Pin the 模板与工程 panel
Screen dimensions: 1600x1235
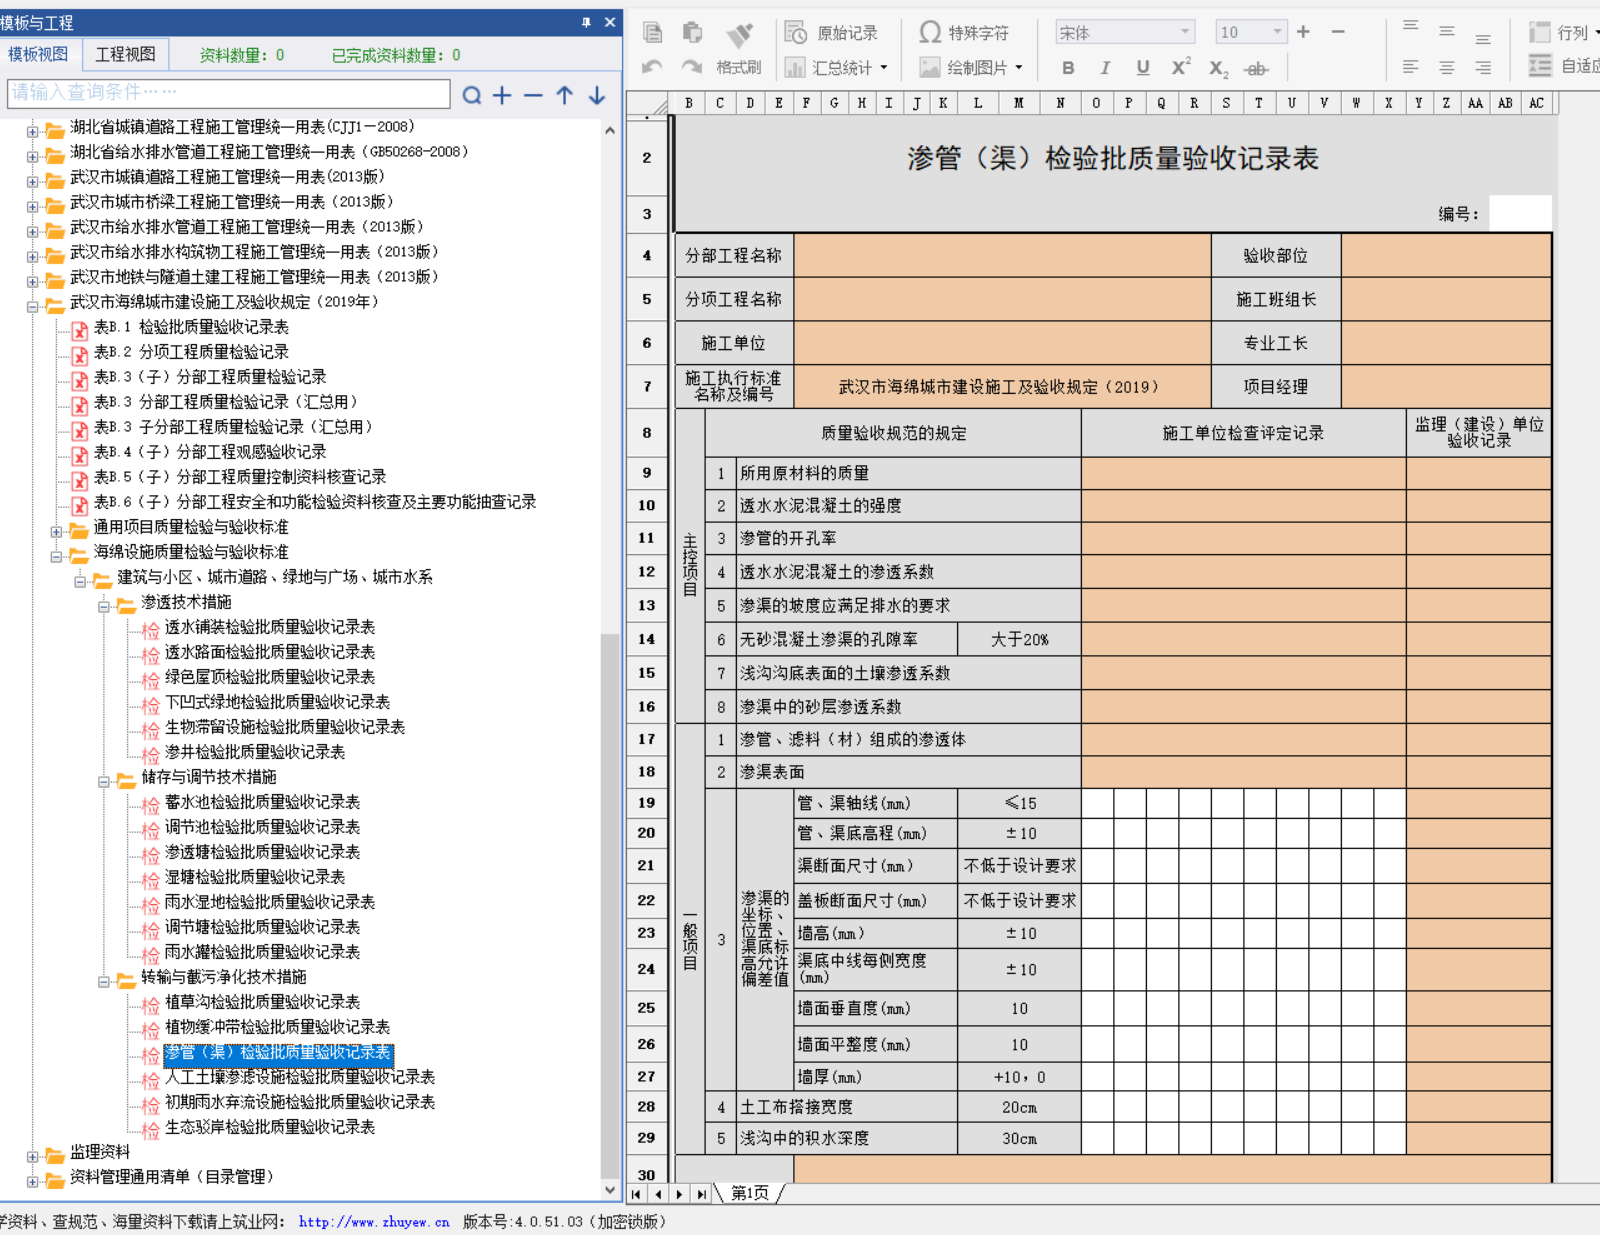click(586, 22)
